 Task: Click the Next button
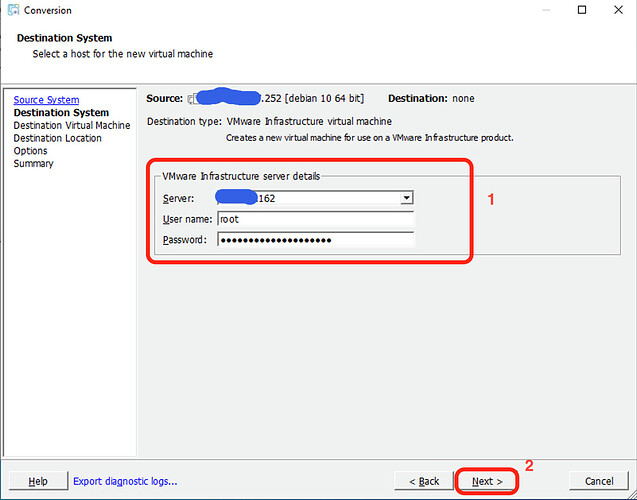point(487,481)
